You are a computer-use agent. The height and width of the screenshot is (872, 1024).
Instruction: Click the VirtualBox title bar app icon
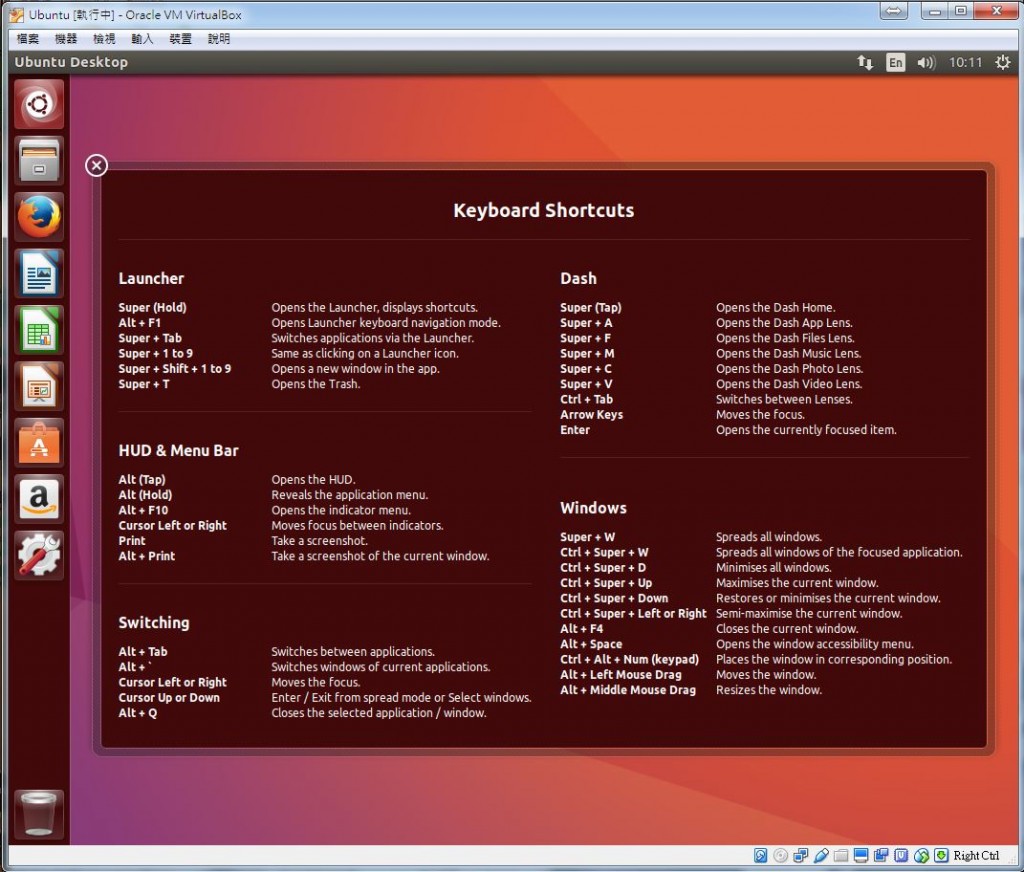pyautogui.click(x=16, y=14)
